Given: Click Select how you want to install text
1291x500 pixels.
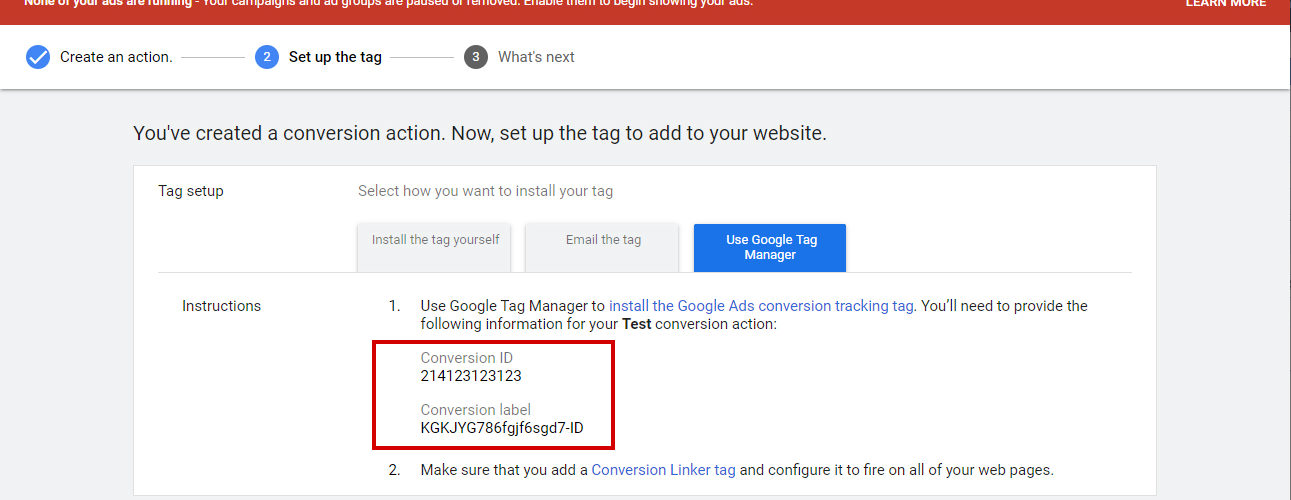Looking at the screenshot, I should (x=485, y=191).
